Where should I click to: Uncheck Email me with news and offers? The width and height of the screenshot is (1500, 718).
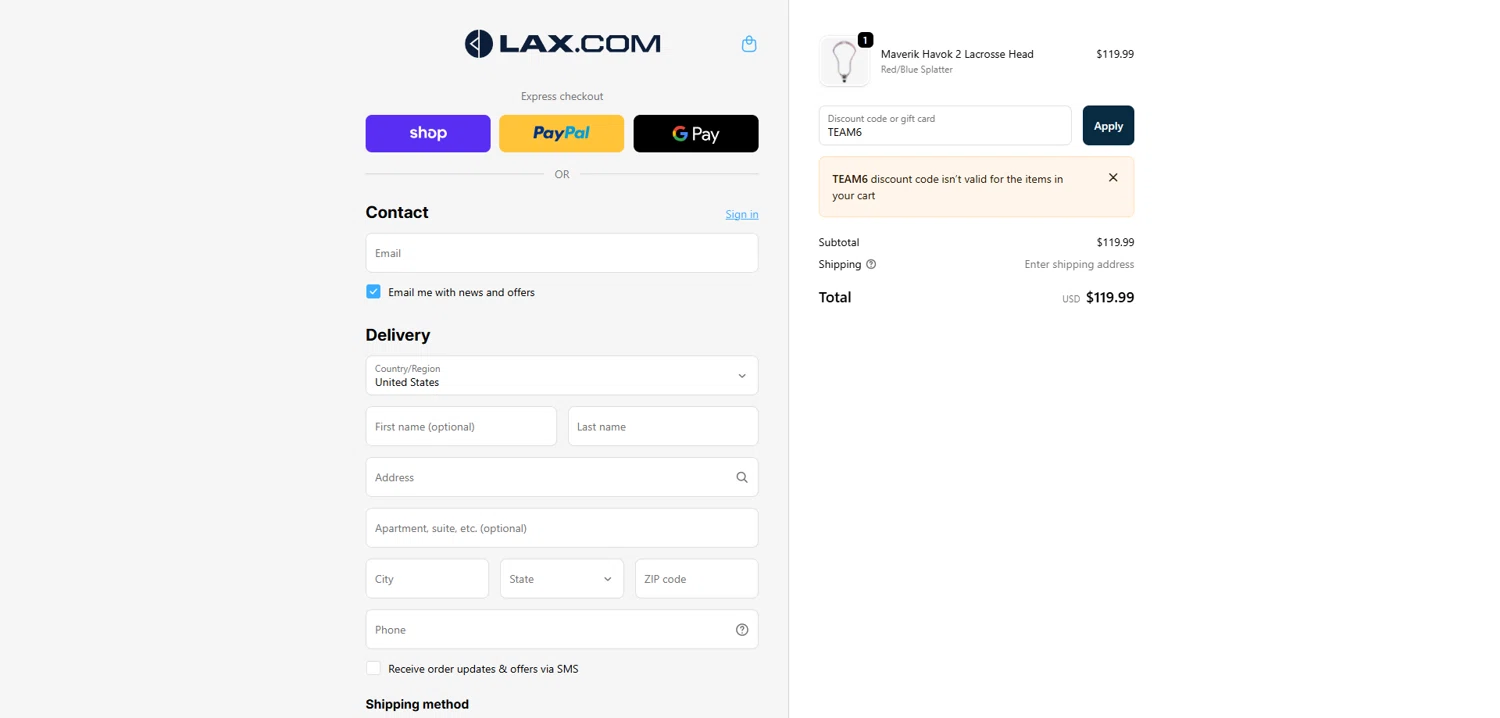(373, 292)
